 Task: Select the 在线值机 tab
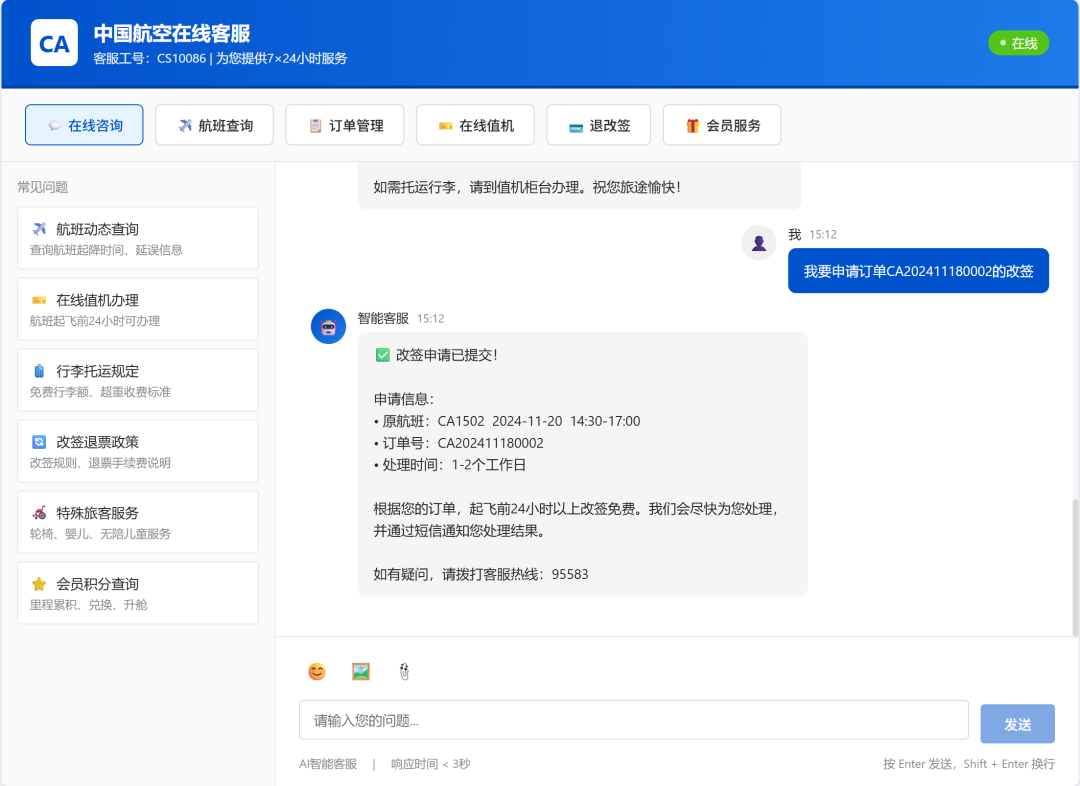(x=475, y=124)
